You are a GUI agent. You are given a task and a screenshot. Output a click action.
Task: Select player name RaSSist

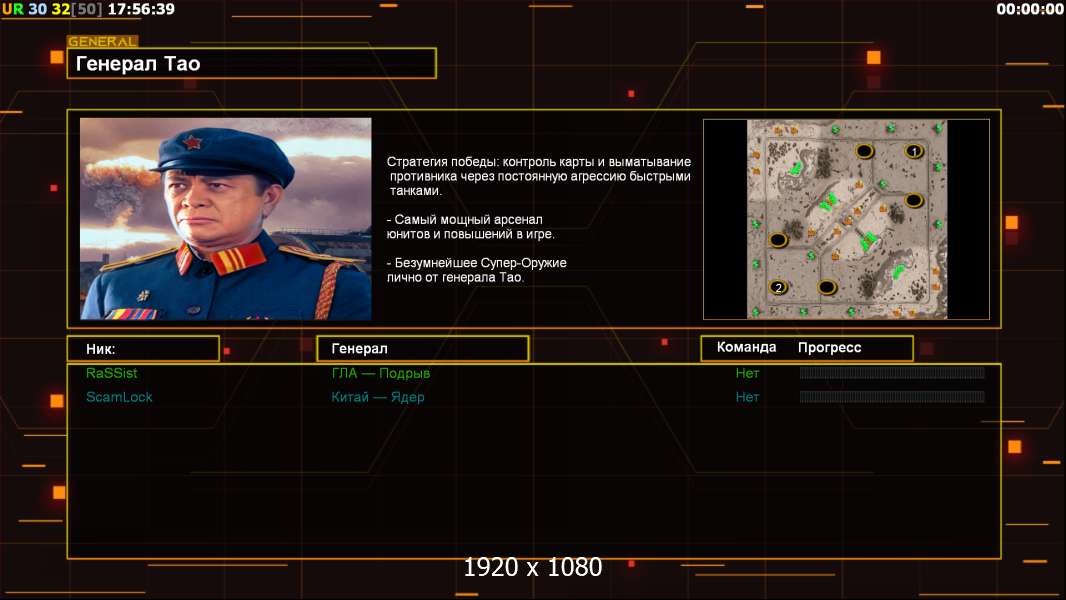click(111, 373)
